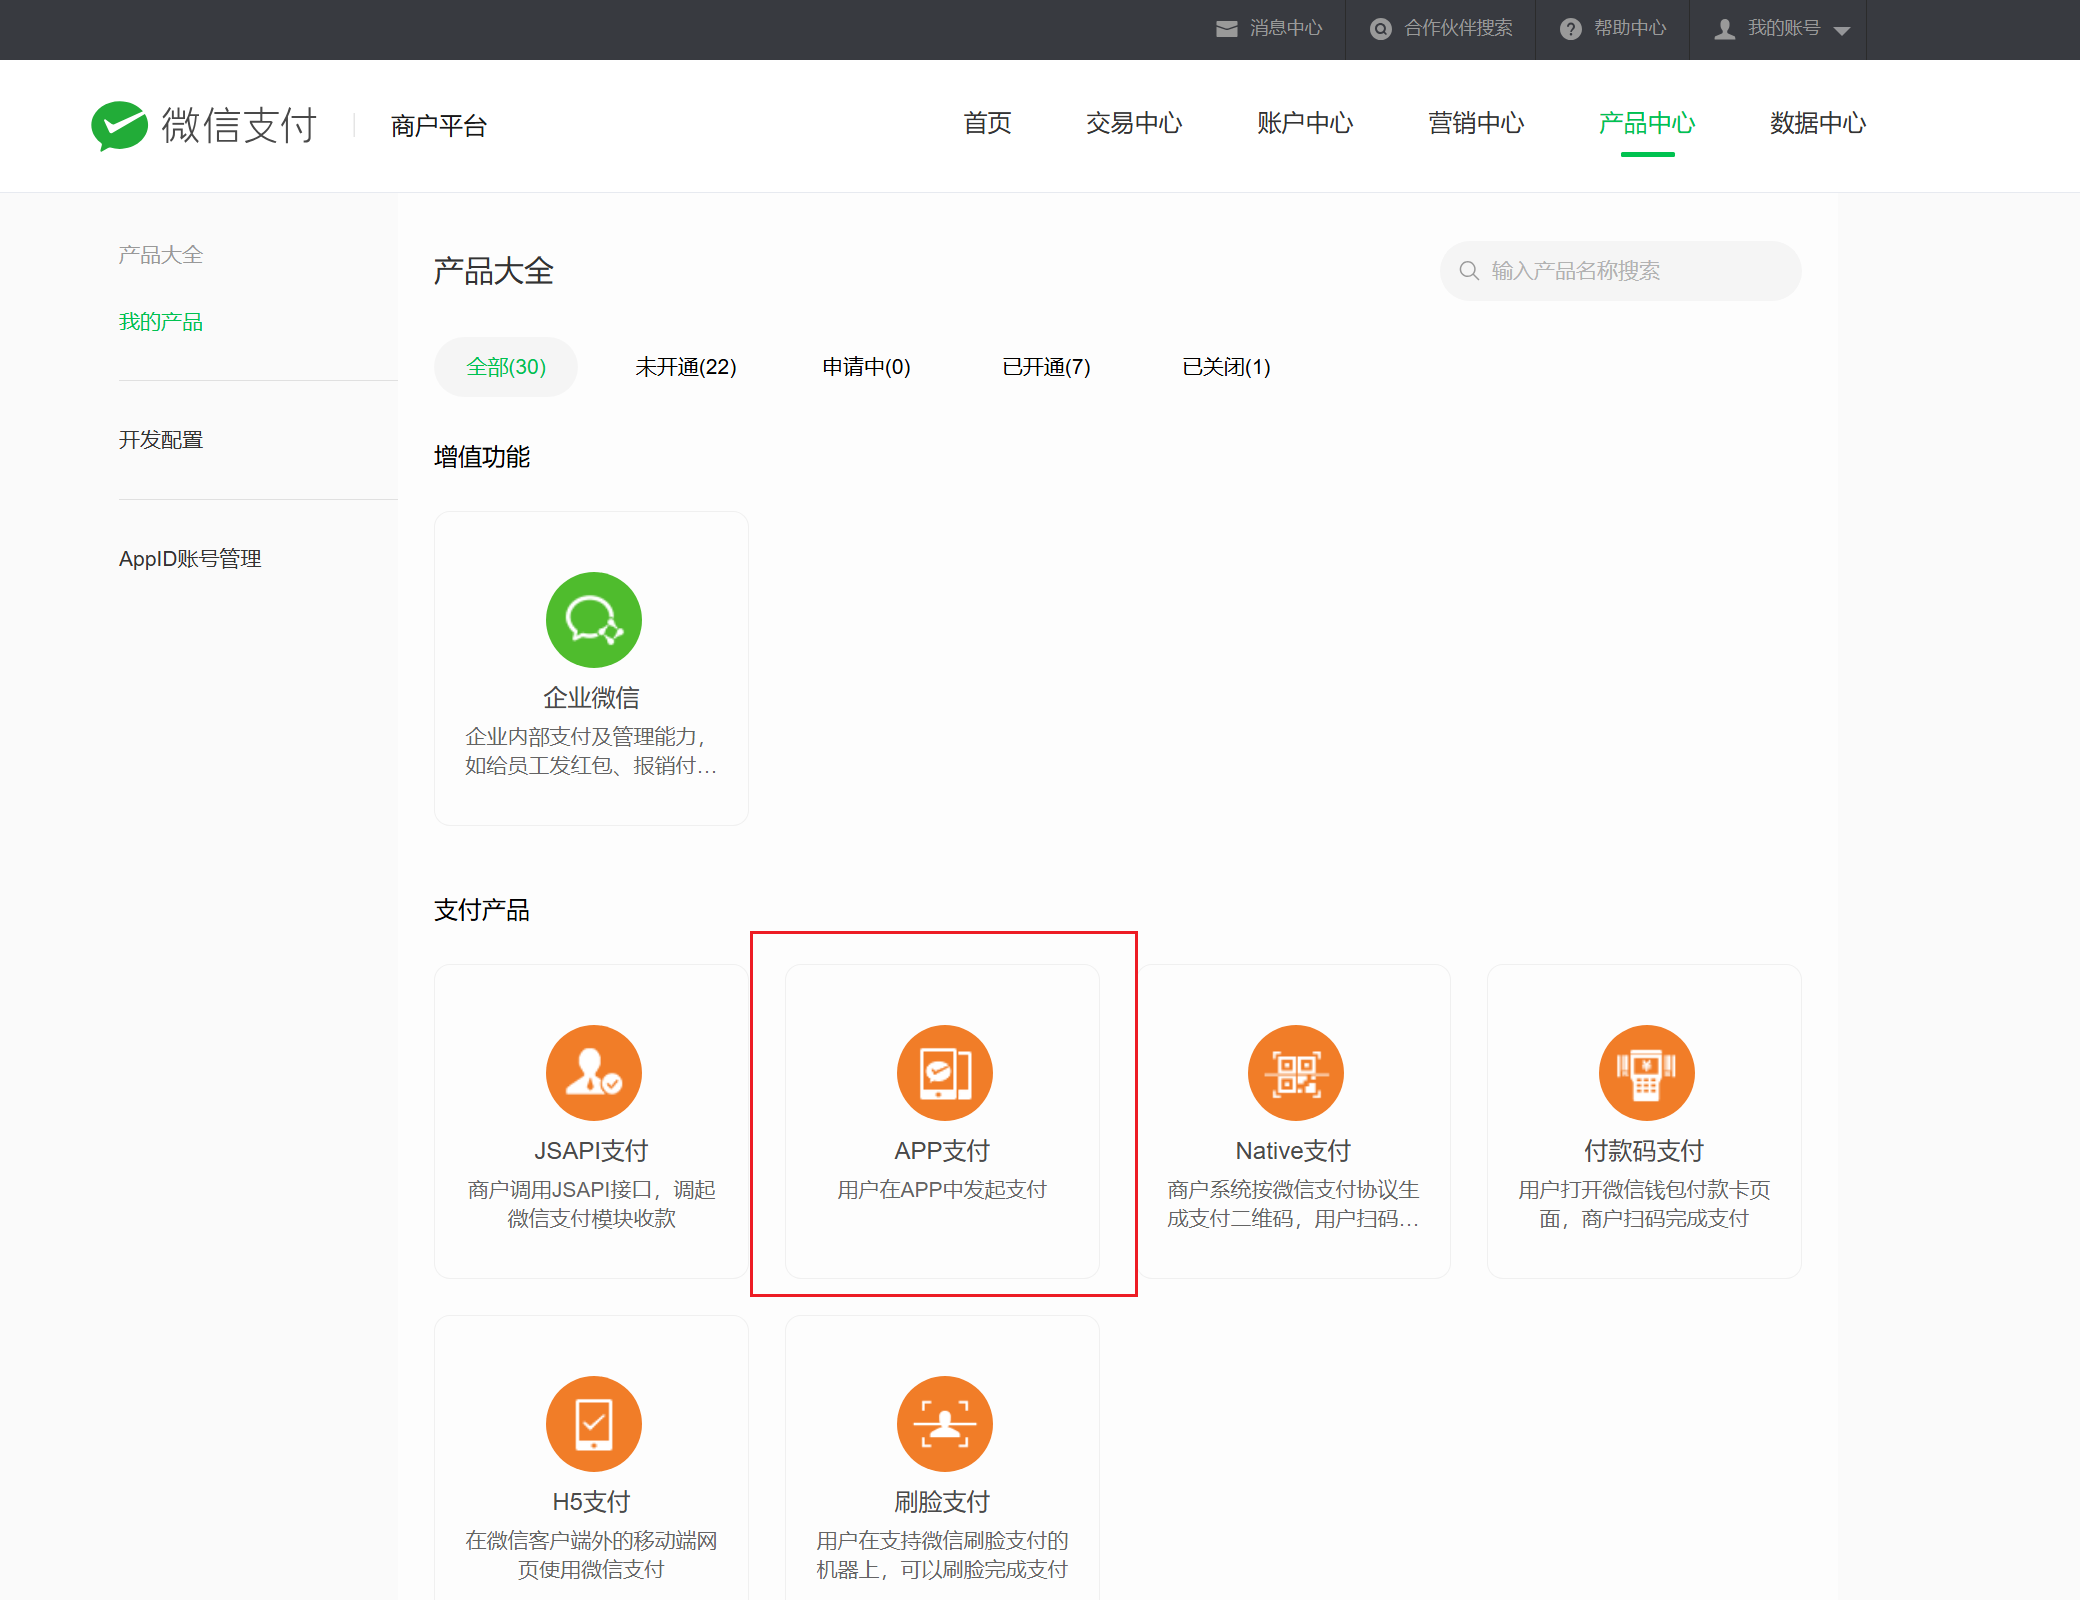Select the 申请中(0) filter tab

[866, 367]
